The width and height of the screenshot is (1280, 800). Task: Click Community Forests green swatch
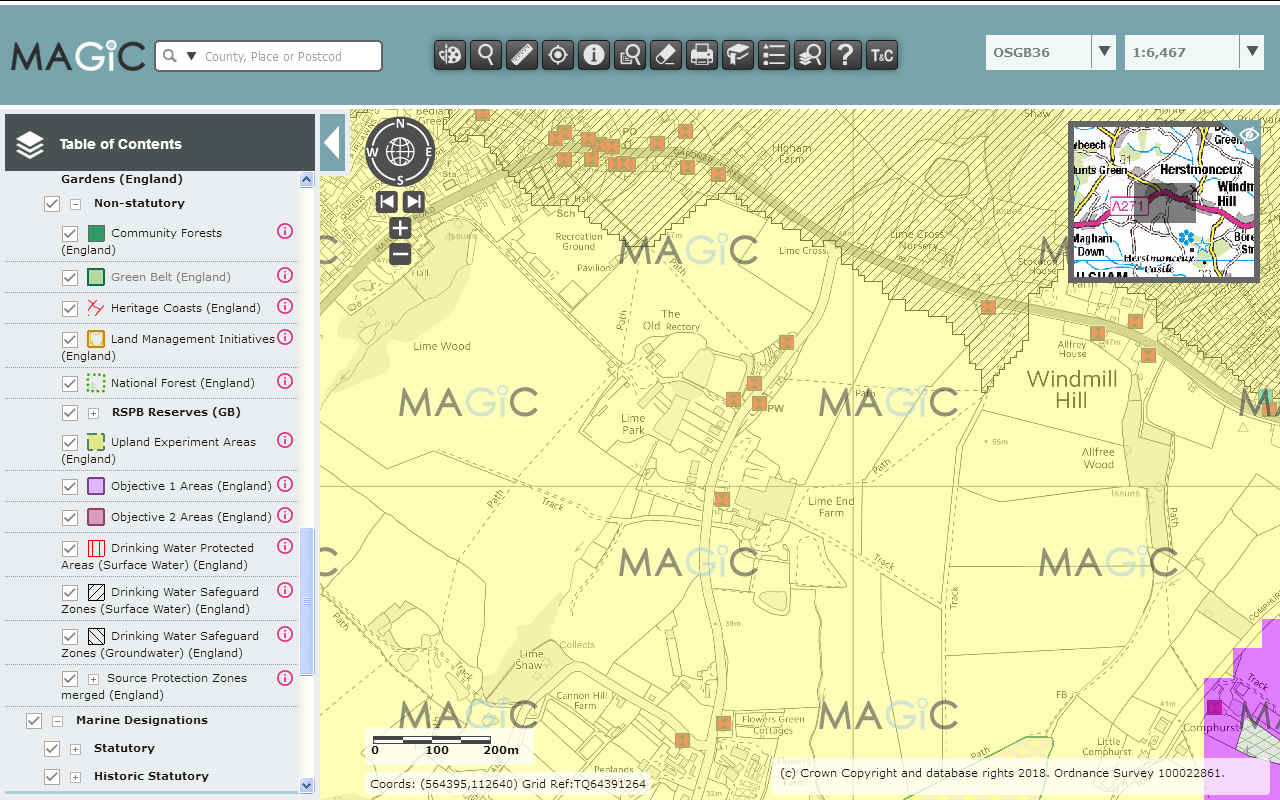96,233
